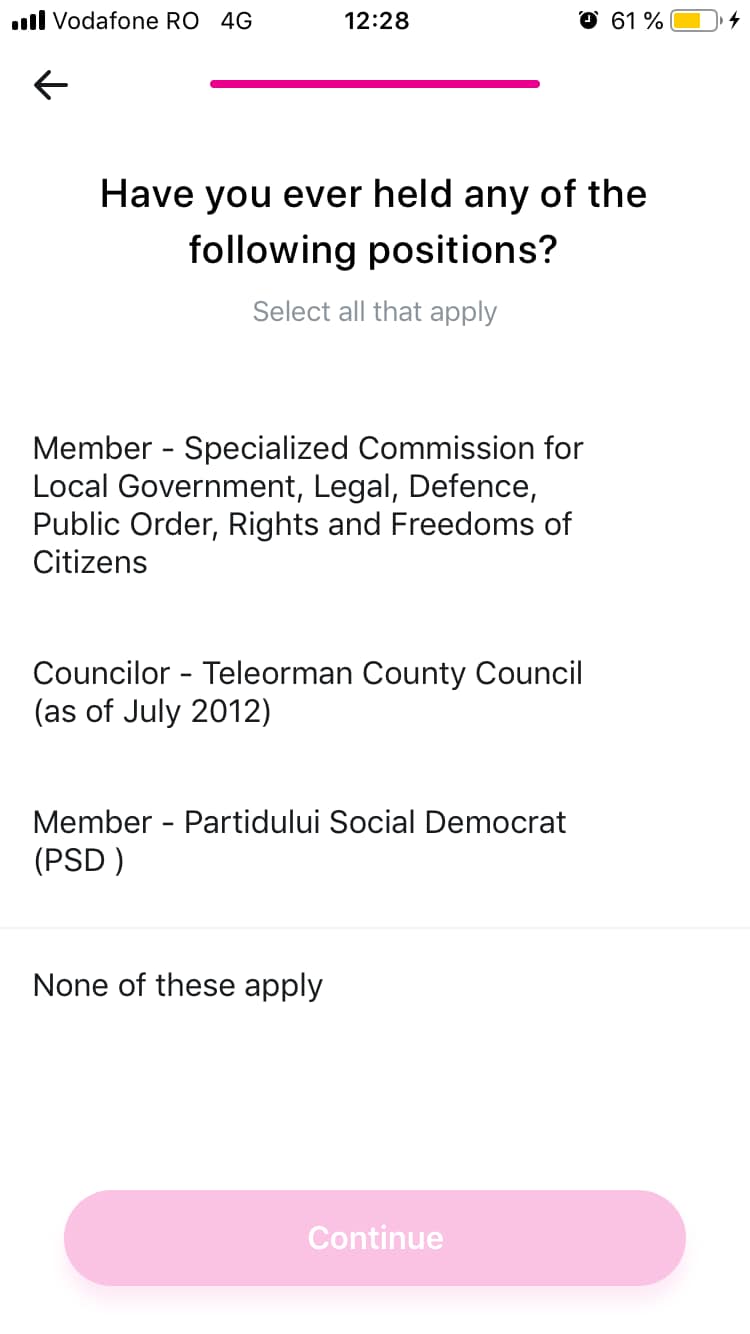The height and width of the screenshot is (1334, 750).
Task: Tap the 4G network indicator
Action: click(x=236, y=20)
